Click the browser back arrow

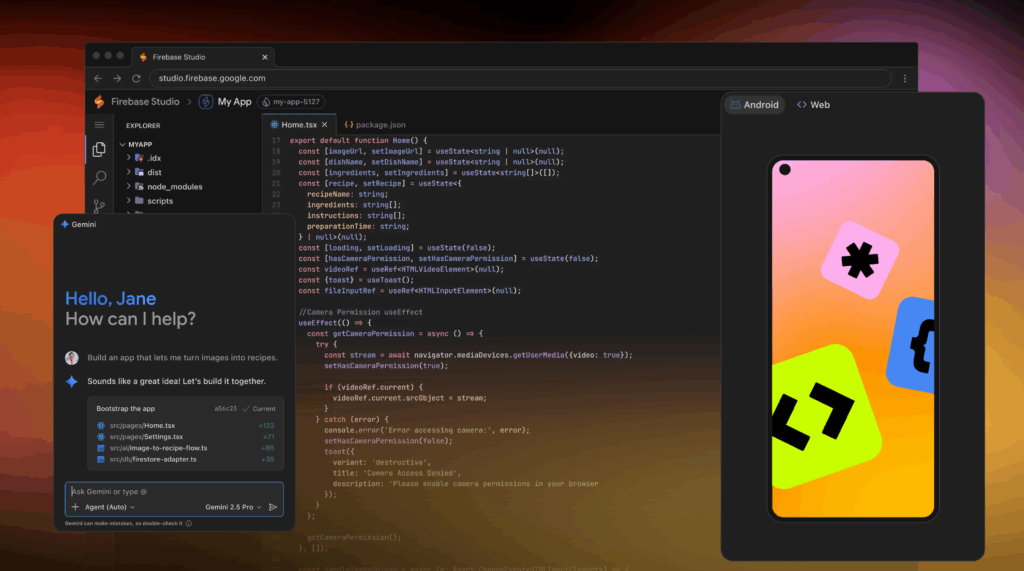click(x=98, y=78)
